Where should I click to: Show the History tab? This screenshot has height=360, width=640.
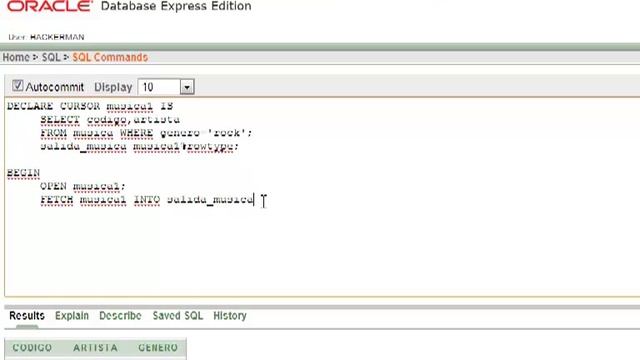click(230, 316)
